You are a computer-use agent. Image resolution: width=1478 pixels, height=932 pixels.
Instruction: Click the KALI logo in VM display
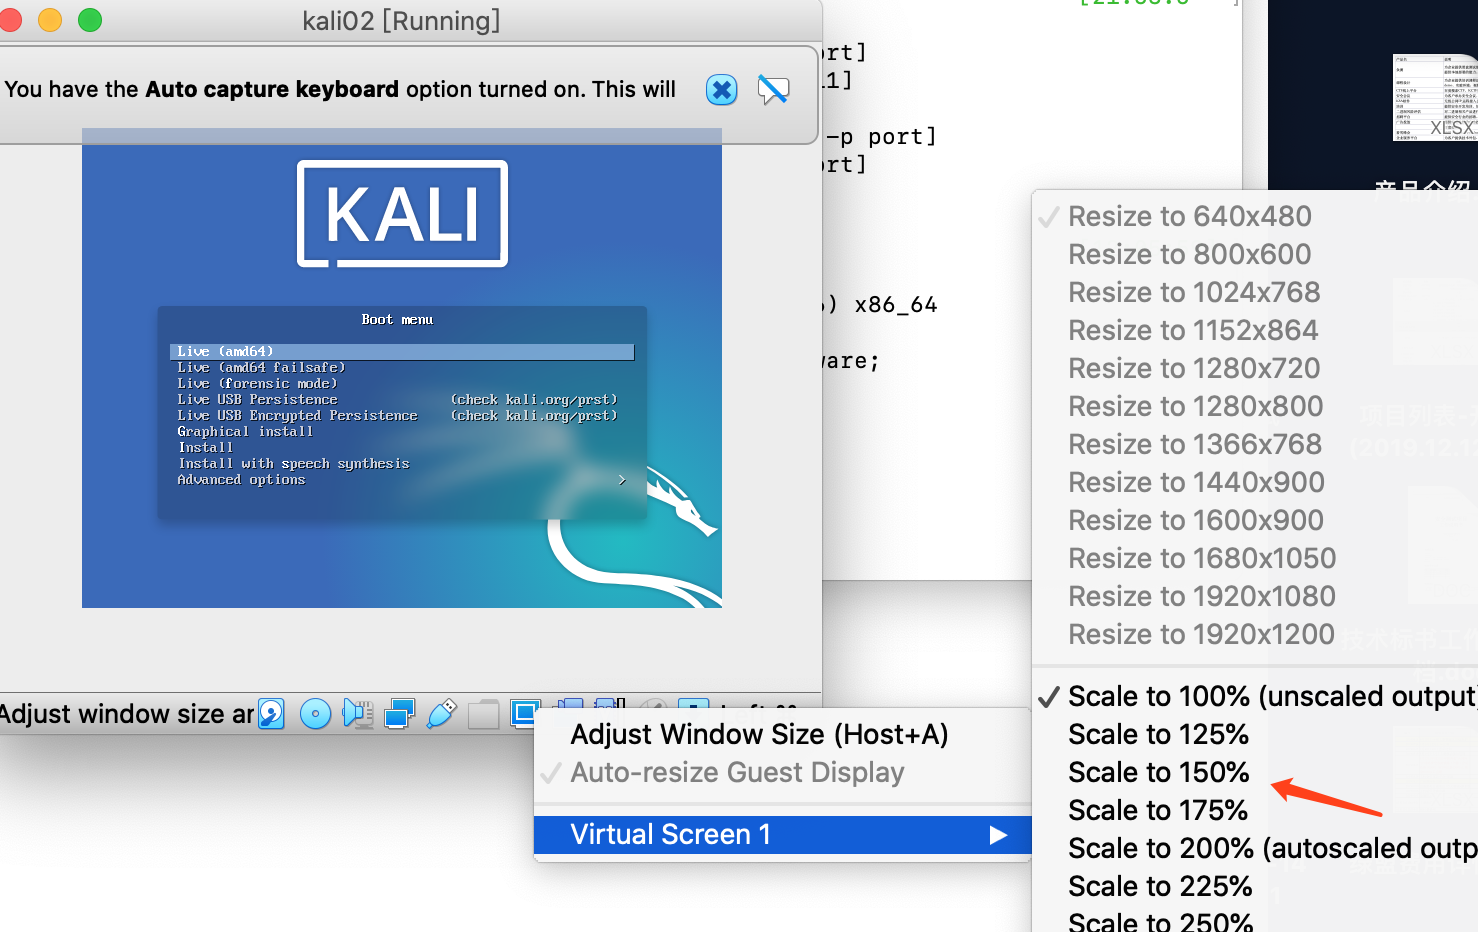coord(402,214)
